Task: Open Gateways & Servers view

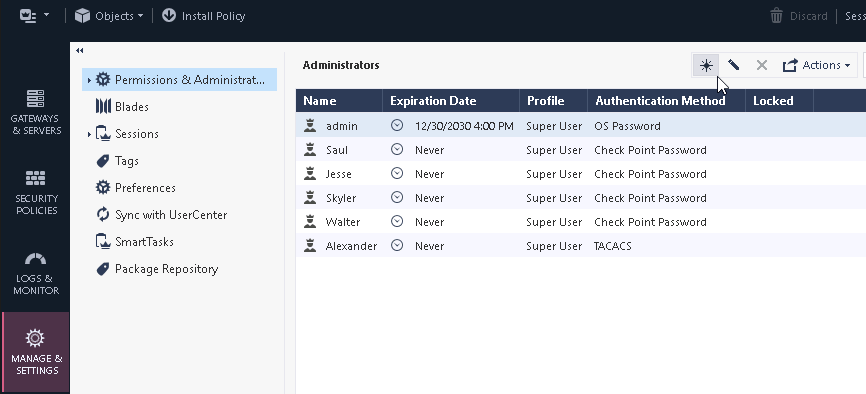Action: click(36, 112)
